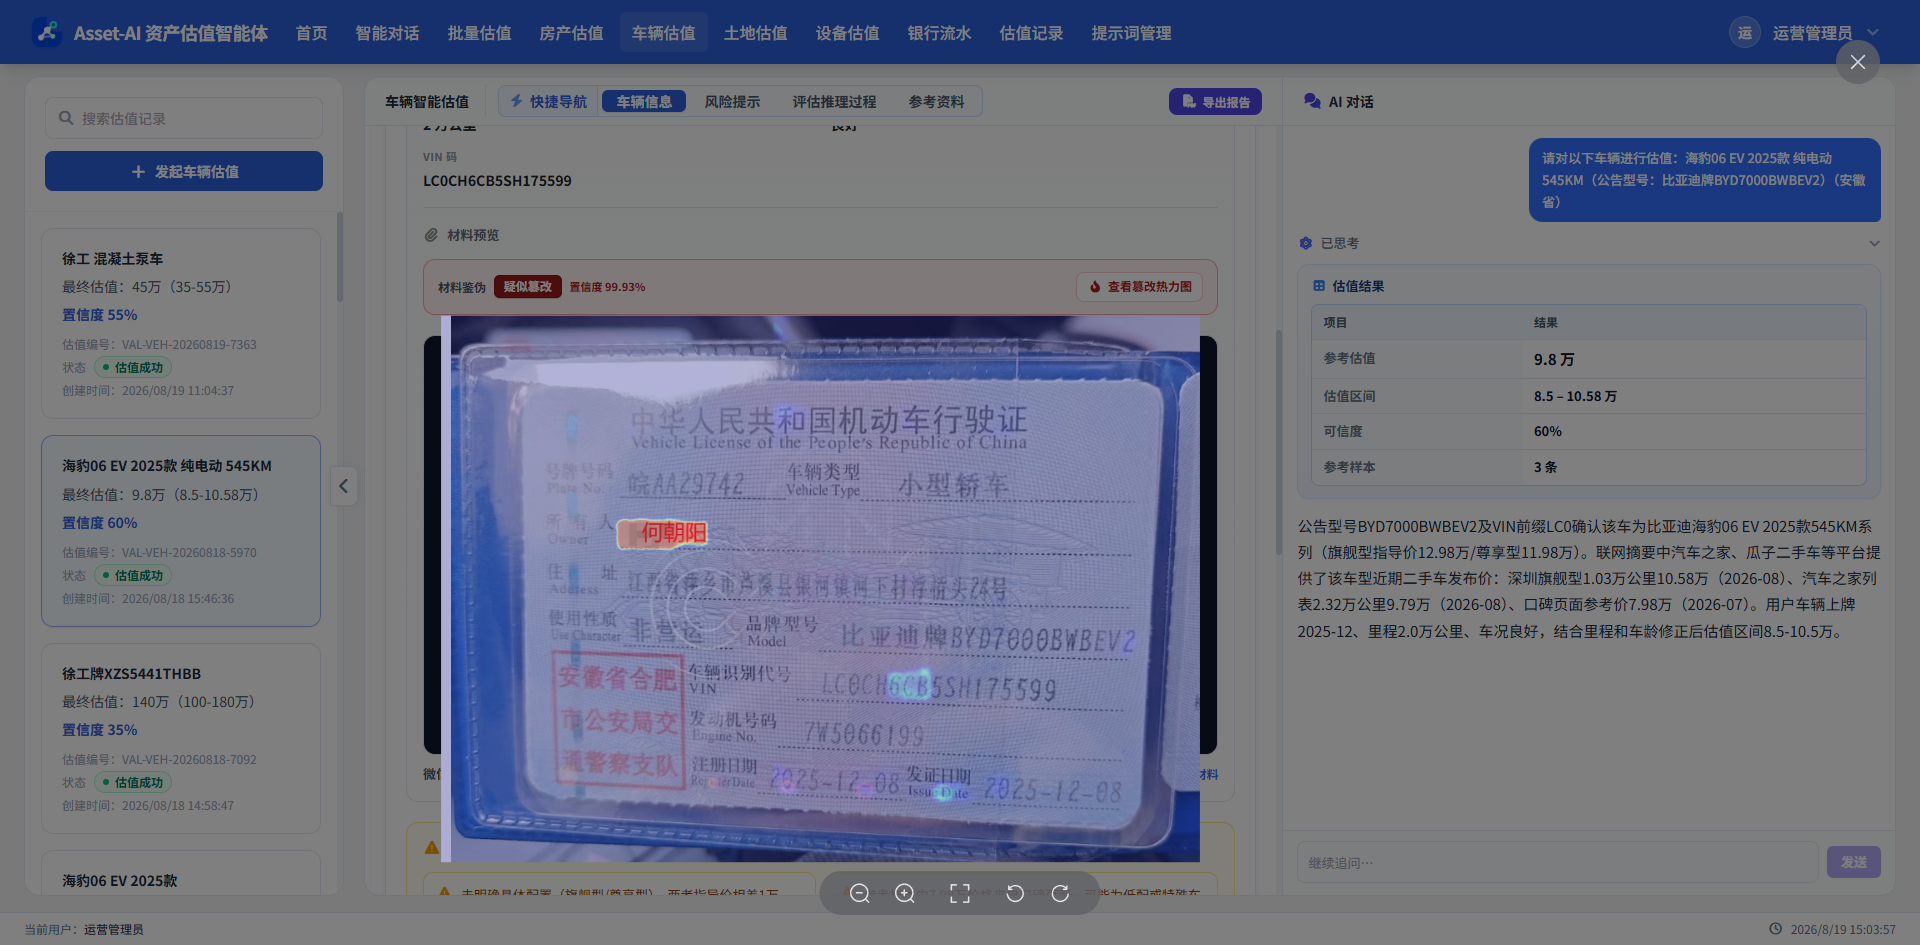
Task: Toggle fullscreen in image viewer toolbar
Action: tap(960, 893)
